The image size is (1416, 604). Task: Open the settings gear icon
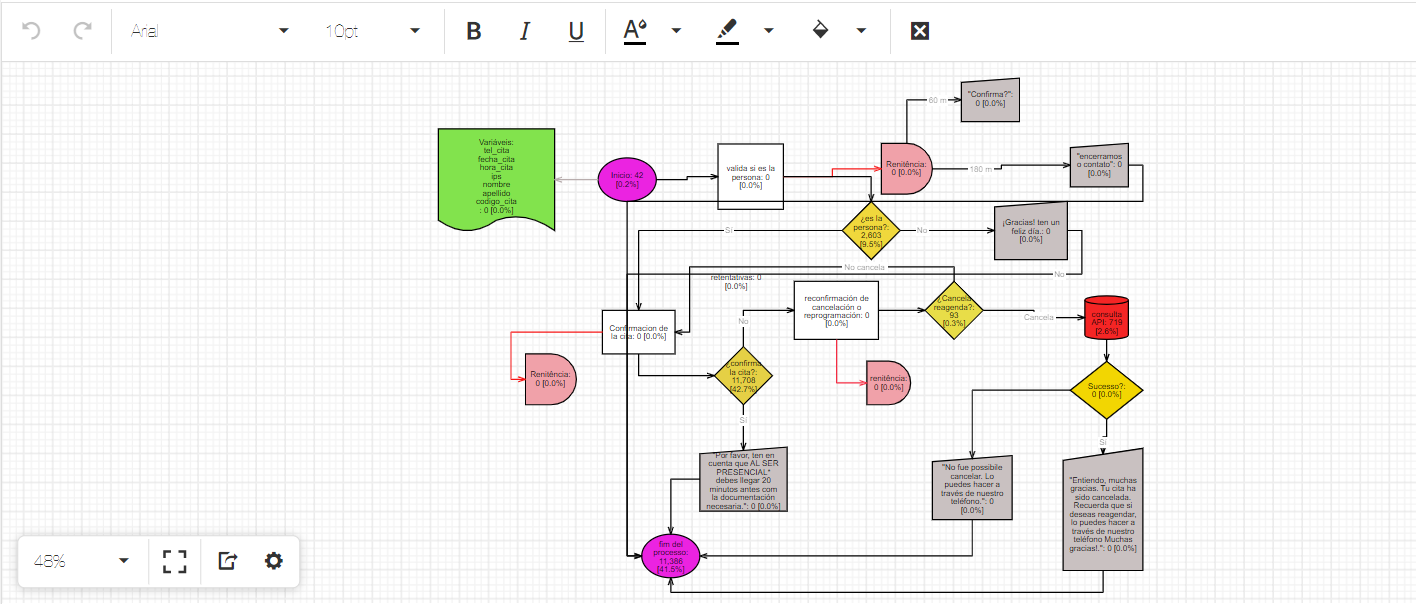[274, 561]
